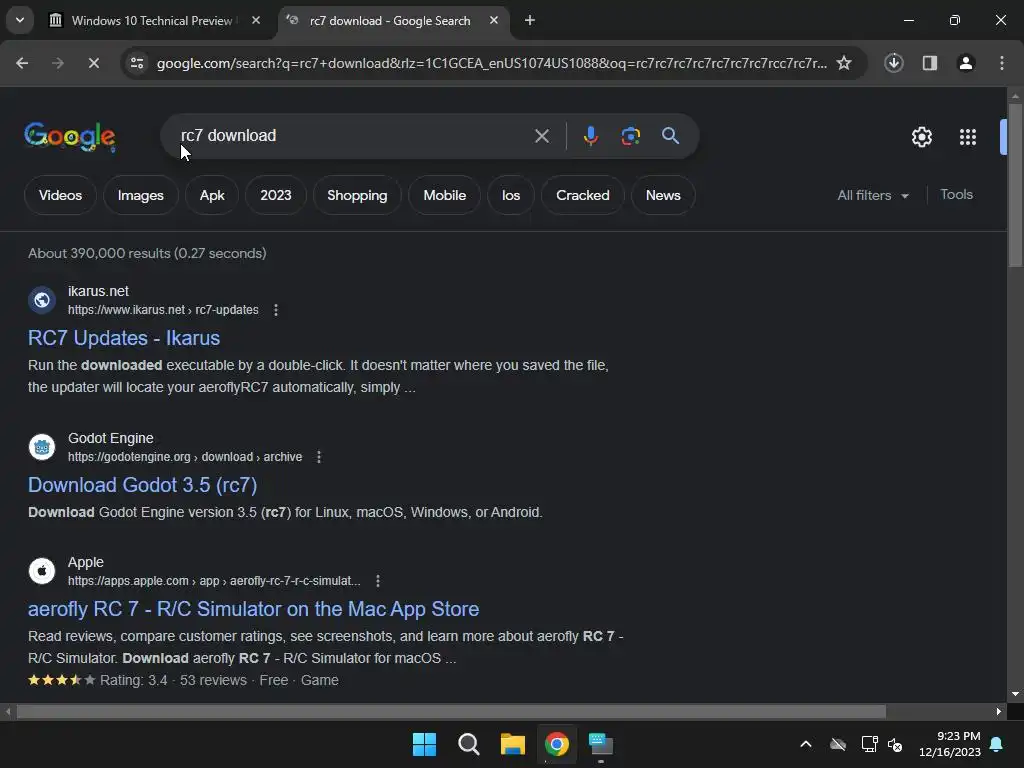Image resolution: width=1024 pixels, height=768 pixels.
Task: Submit search with magnifier icon
Action: pos(670,136)
